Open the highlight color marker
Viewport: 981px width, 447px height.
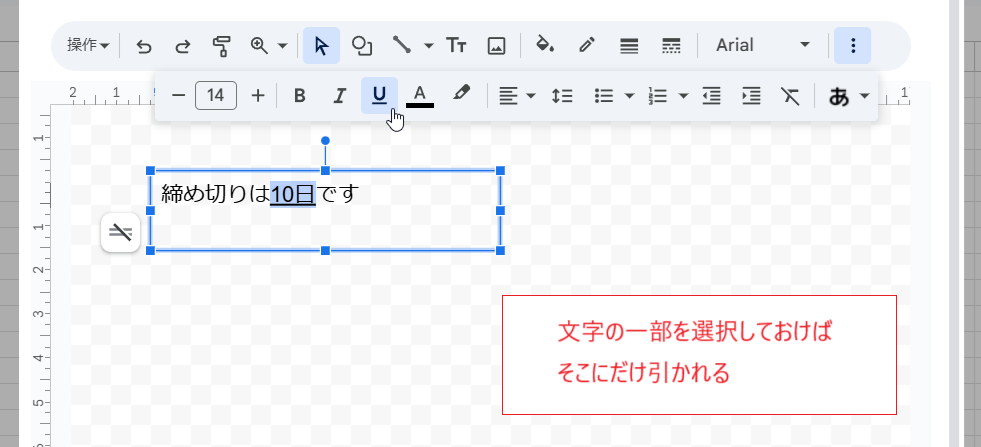tap(461, 95)
